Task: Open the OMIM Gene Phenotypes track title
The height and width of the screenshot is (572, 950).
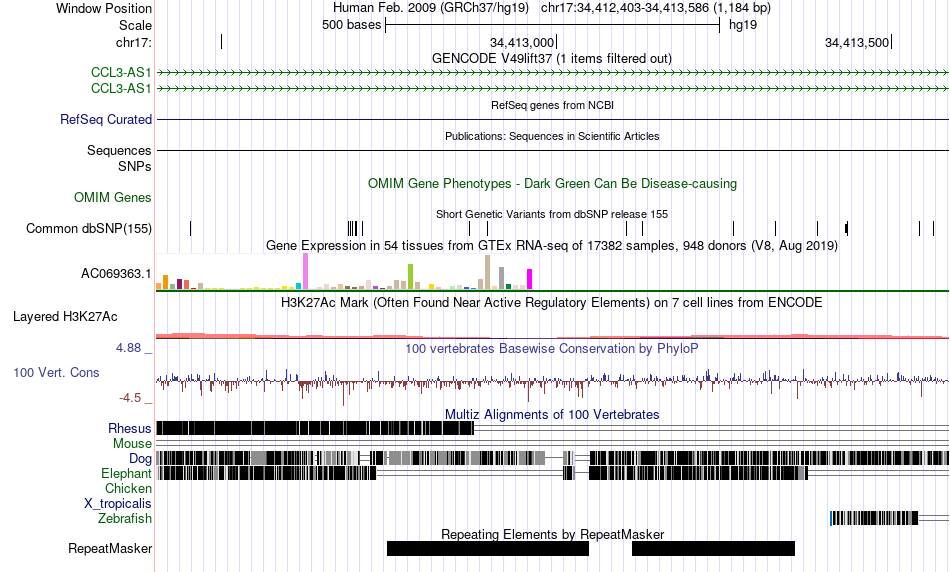Action: [x=552, y=184]
